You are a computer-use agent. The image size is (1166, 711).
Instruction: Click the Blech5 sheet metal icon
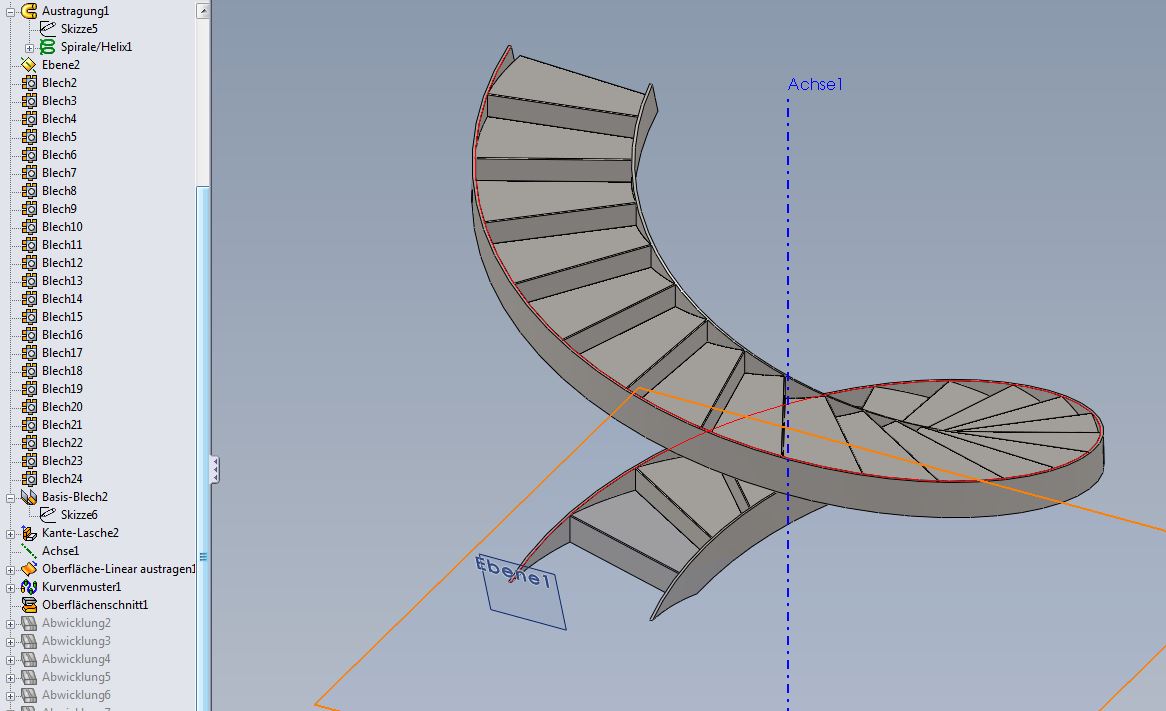(29, 137)
